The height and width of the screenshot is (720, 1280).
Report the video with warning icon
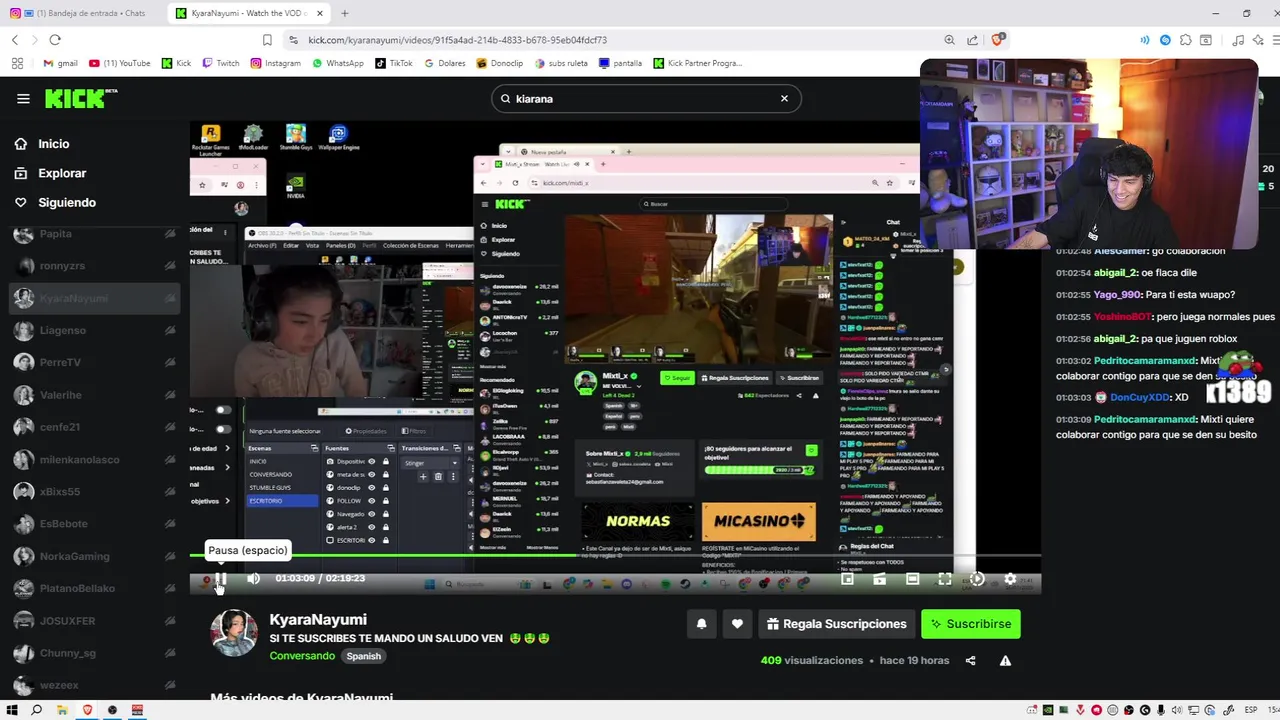point(1005,660)
